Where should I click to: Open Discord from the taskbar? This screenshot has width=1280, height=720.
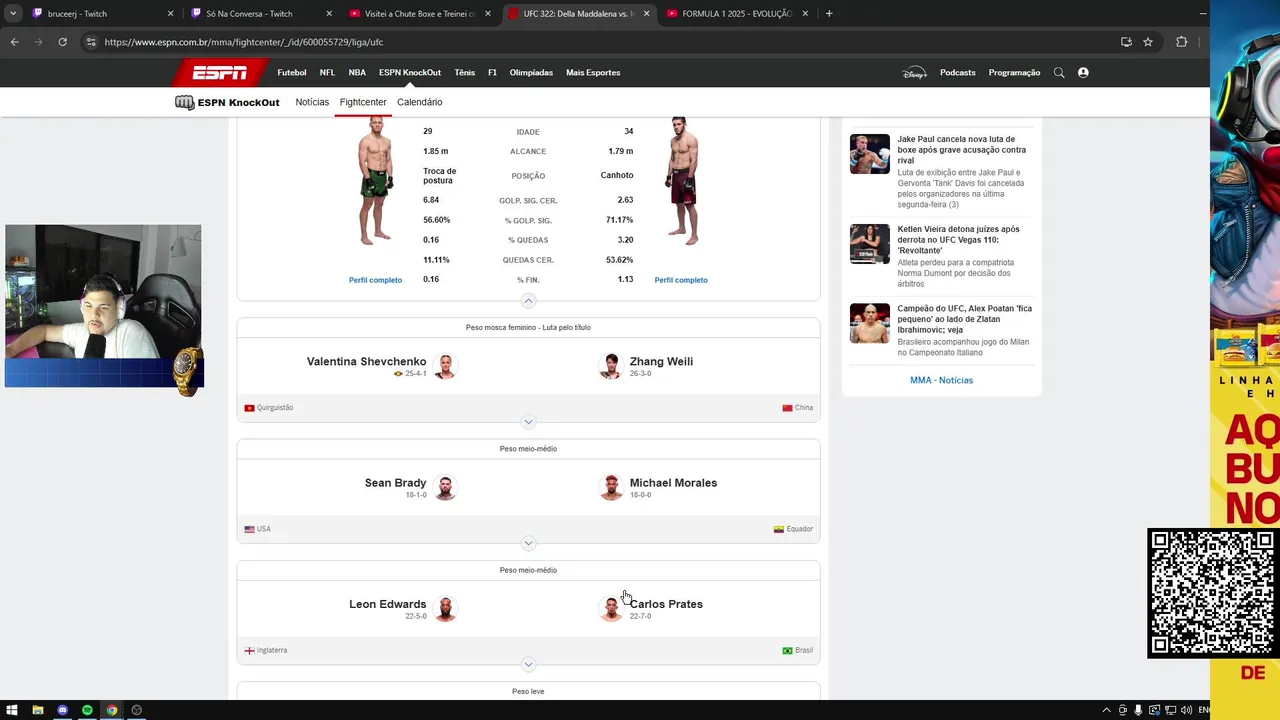62,710
